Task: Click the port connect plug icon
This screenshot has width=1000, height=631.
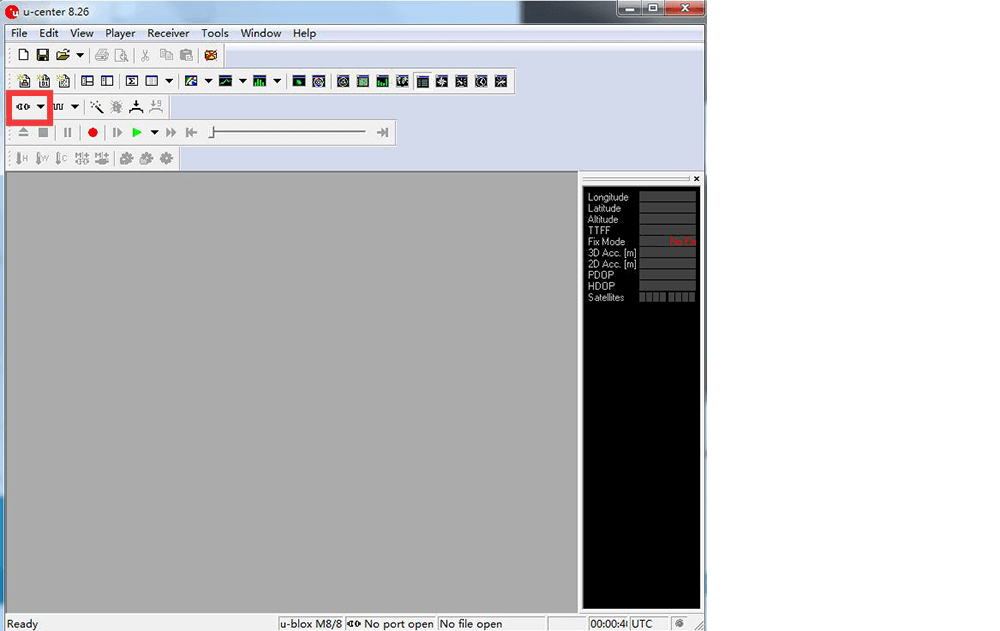Action: [x=22, y=107]
